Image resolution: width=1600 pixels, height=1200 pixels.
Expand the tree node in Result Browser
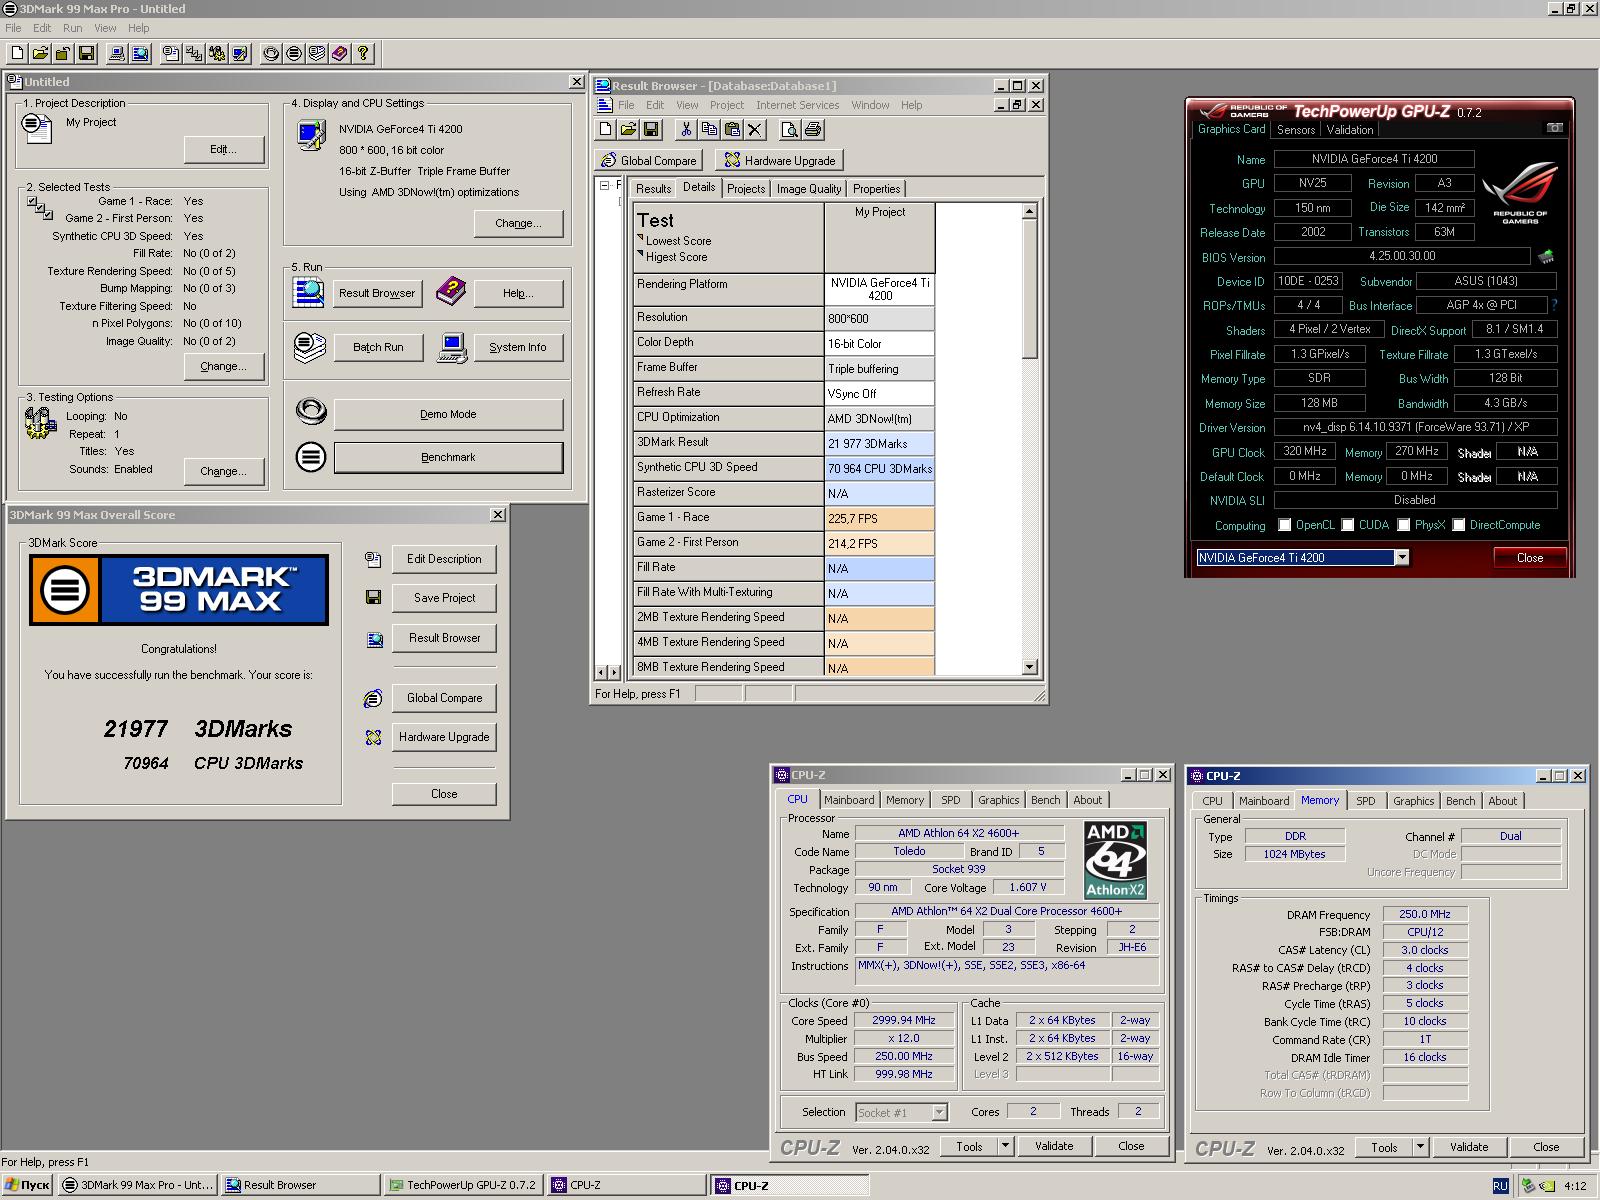click(x=604, y=186)
